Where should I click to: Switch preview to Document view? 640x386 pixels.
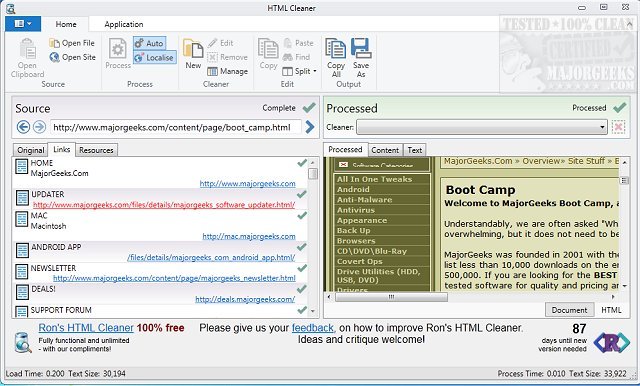(x=569, y=310)
